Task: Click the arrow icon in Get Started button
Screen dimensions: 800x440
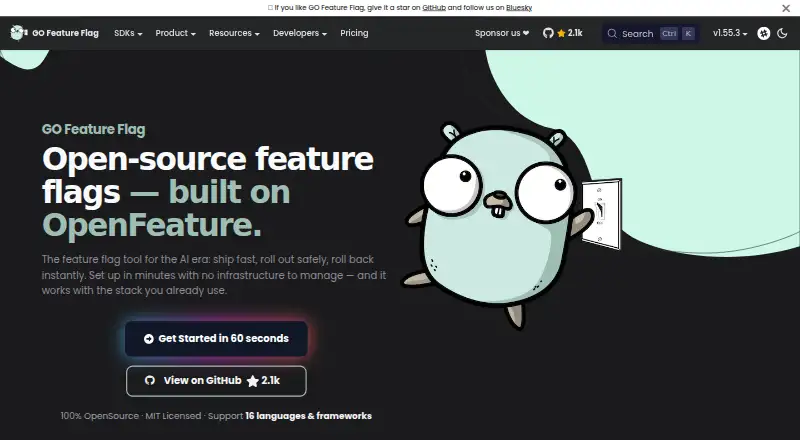Action: click(x=148, y=339)
